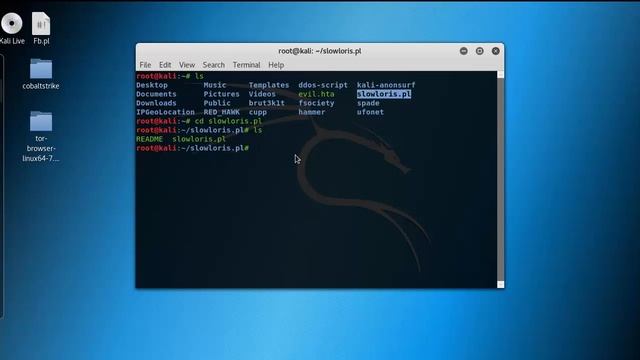
Task: Open the Search menu in terminal
Action: (213, 65)
